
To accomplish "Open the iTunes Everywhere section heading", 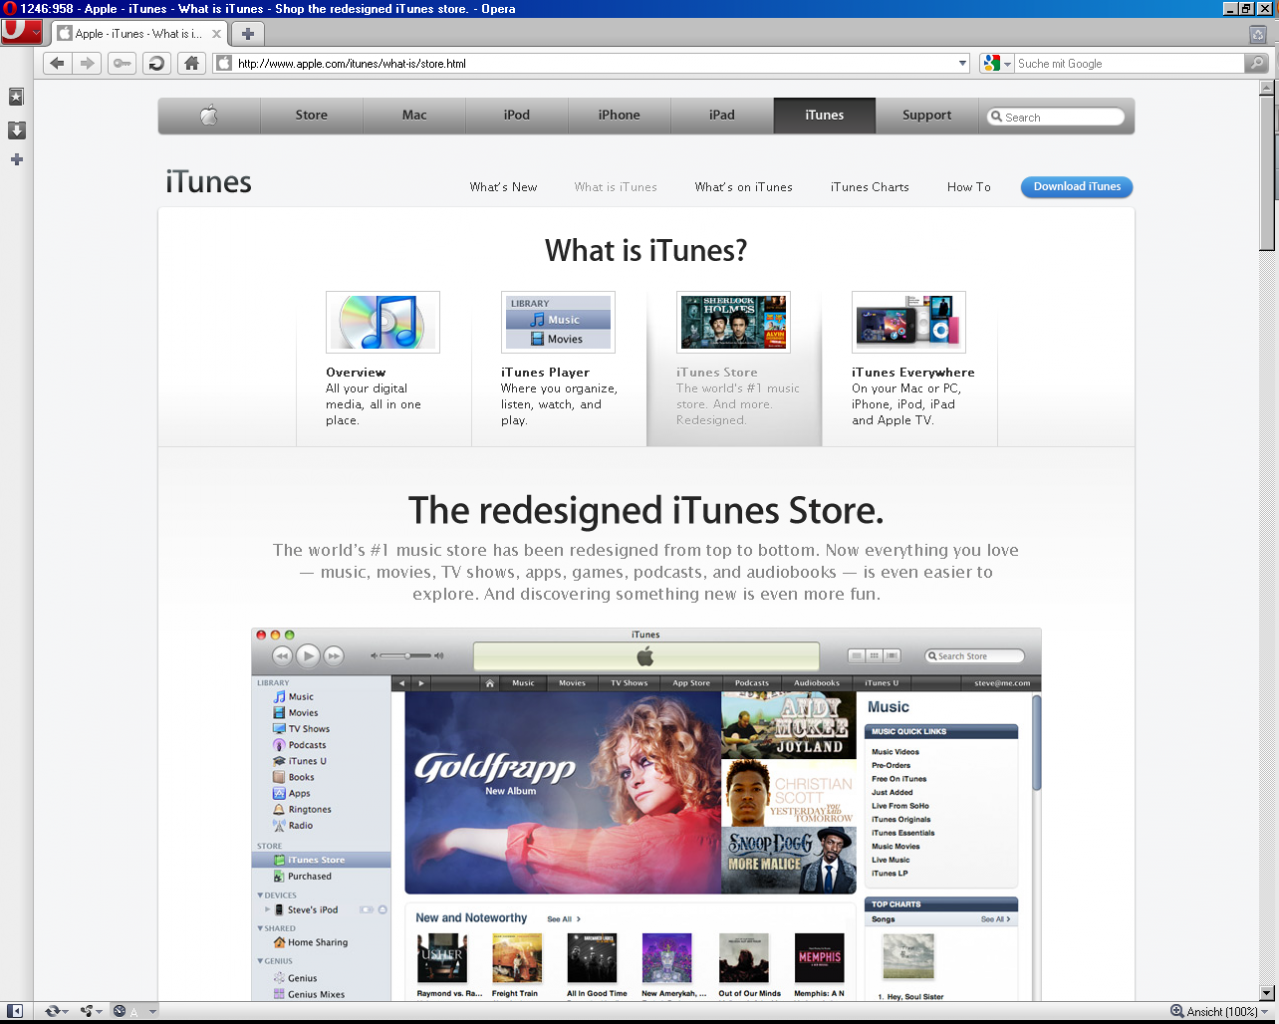I will (913, 372).
